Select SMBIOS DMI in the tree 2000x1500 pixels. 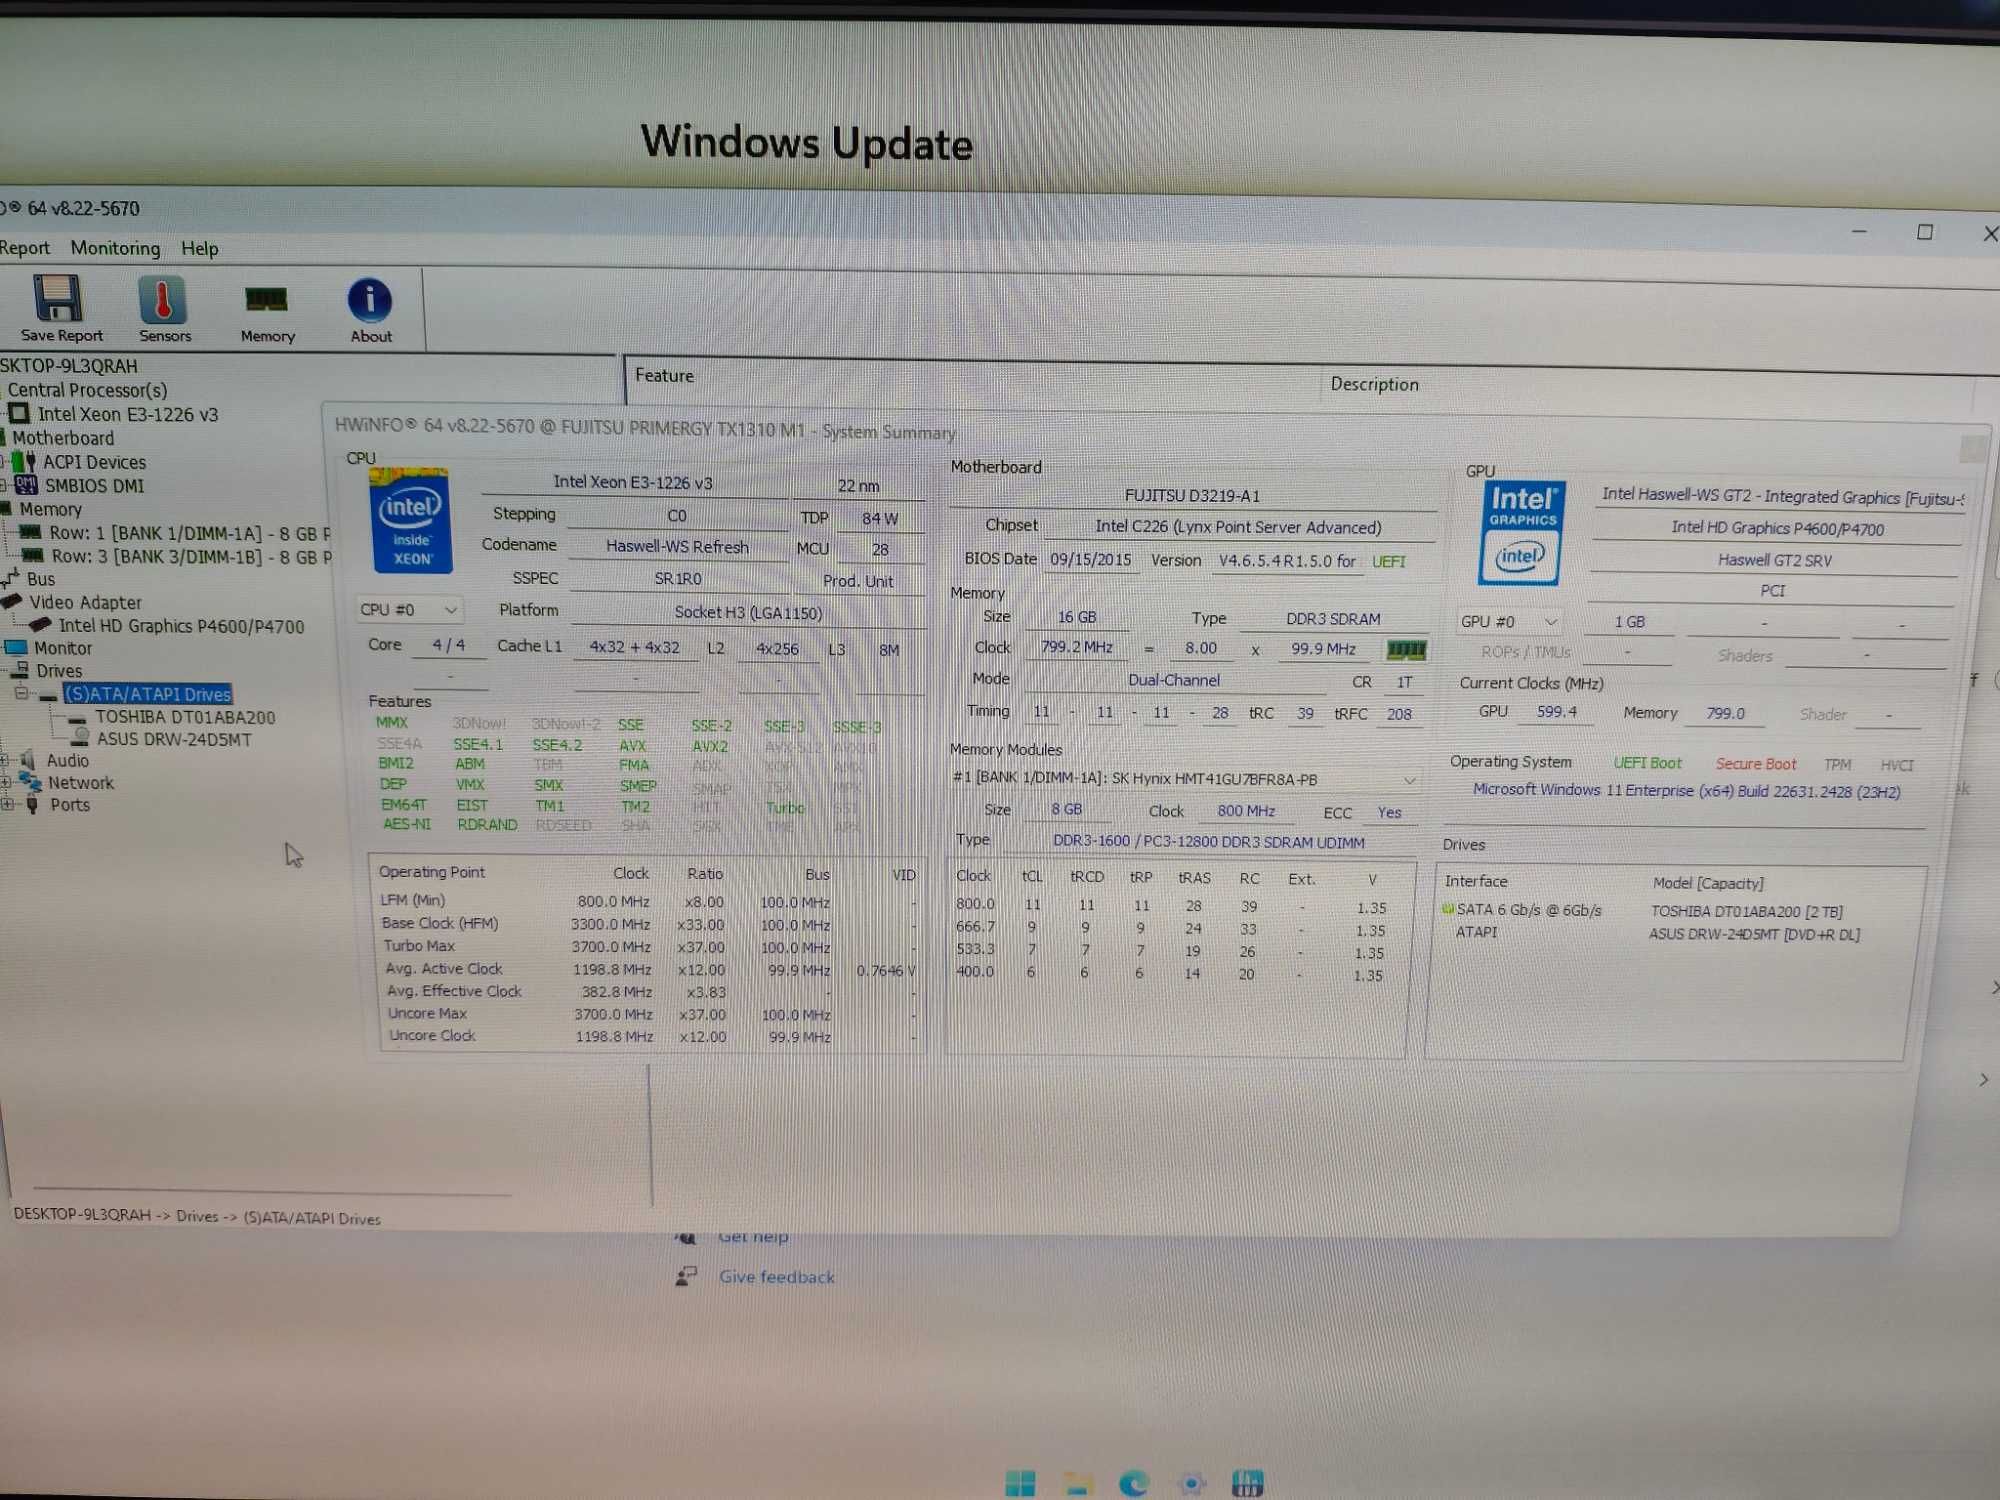click(x=93, y=486)
